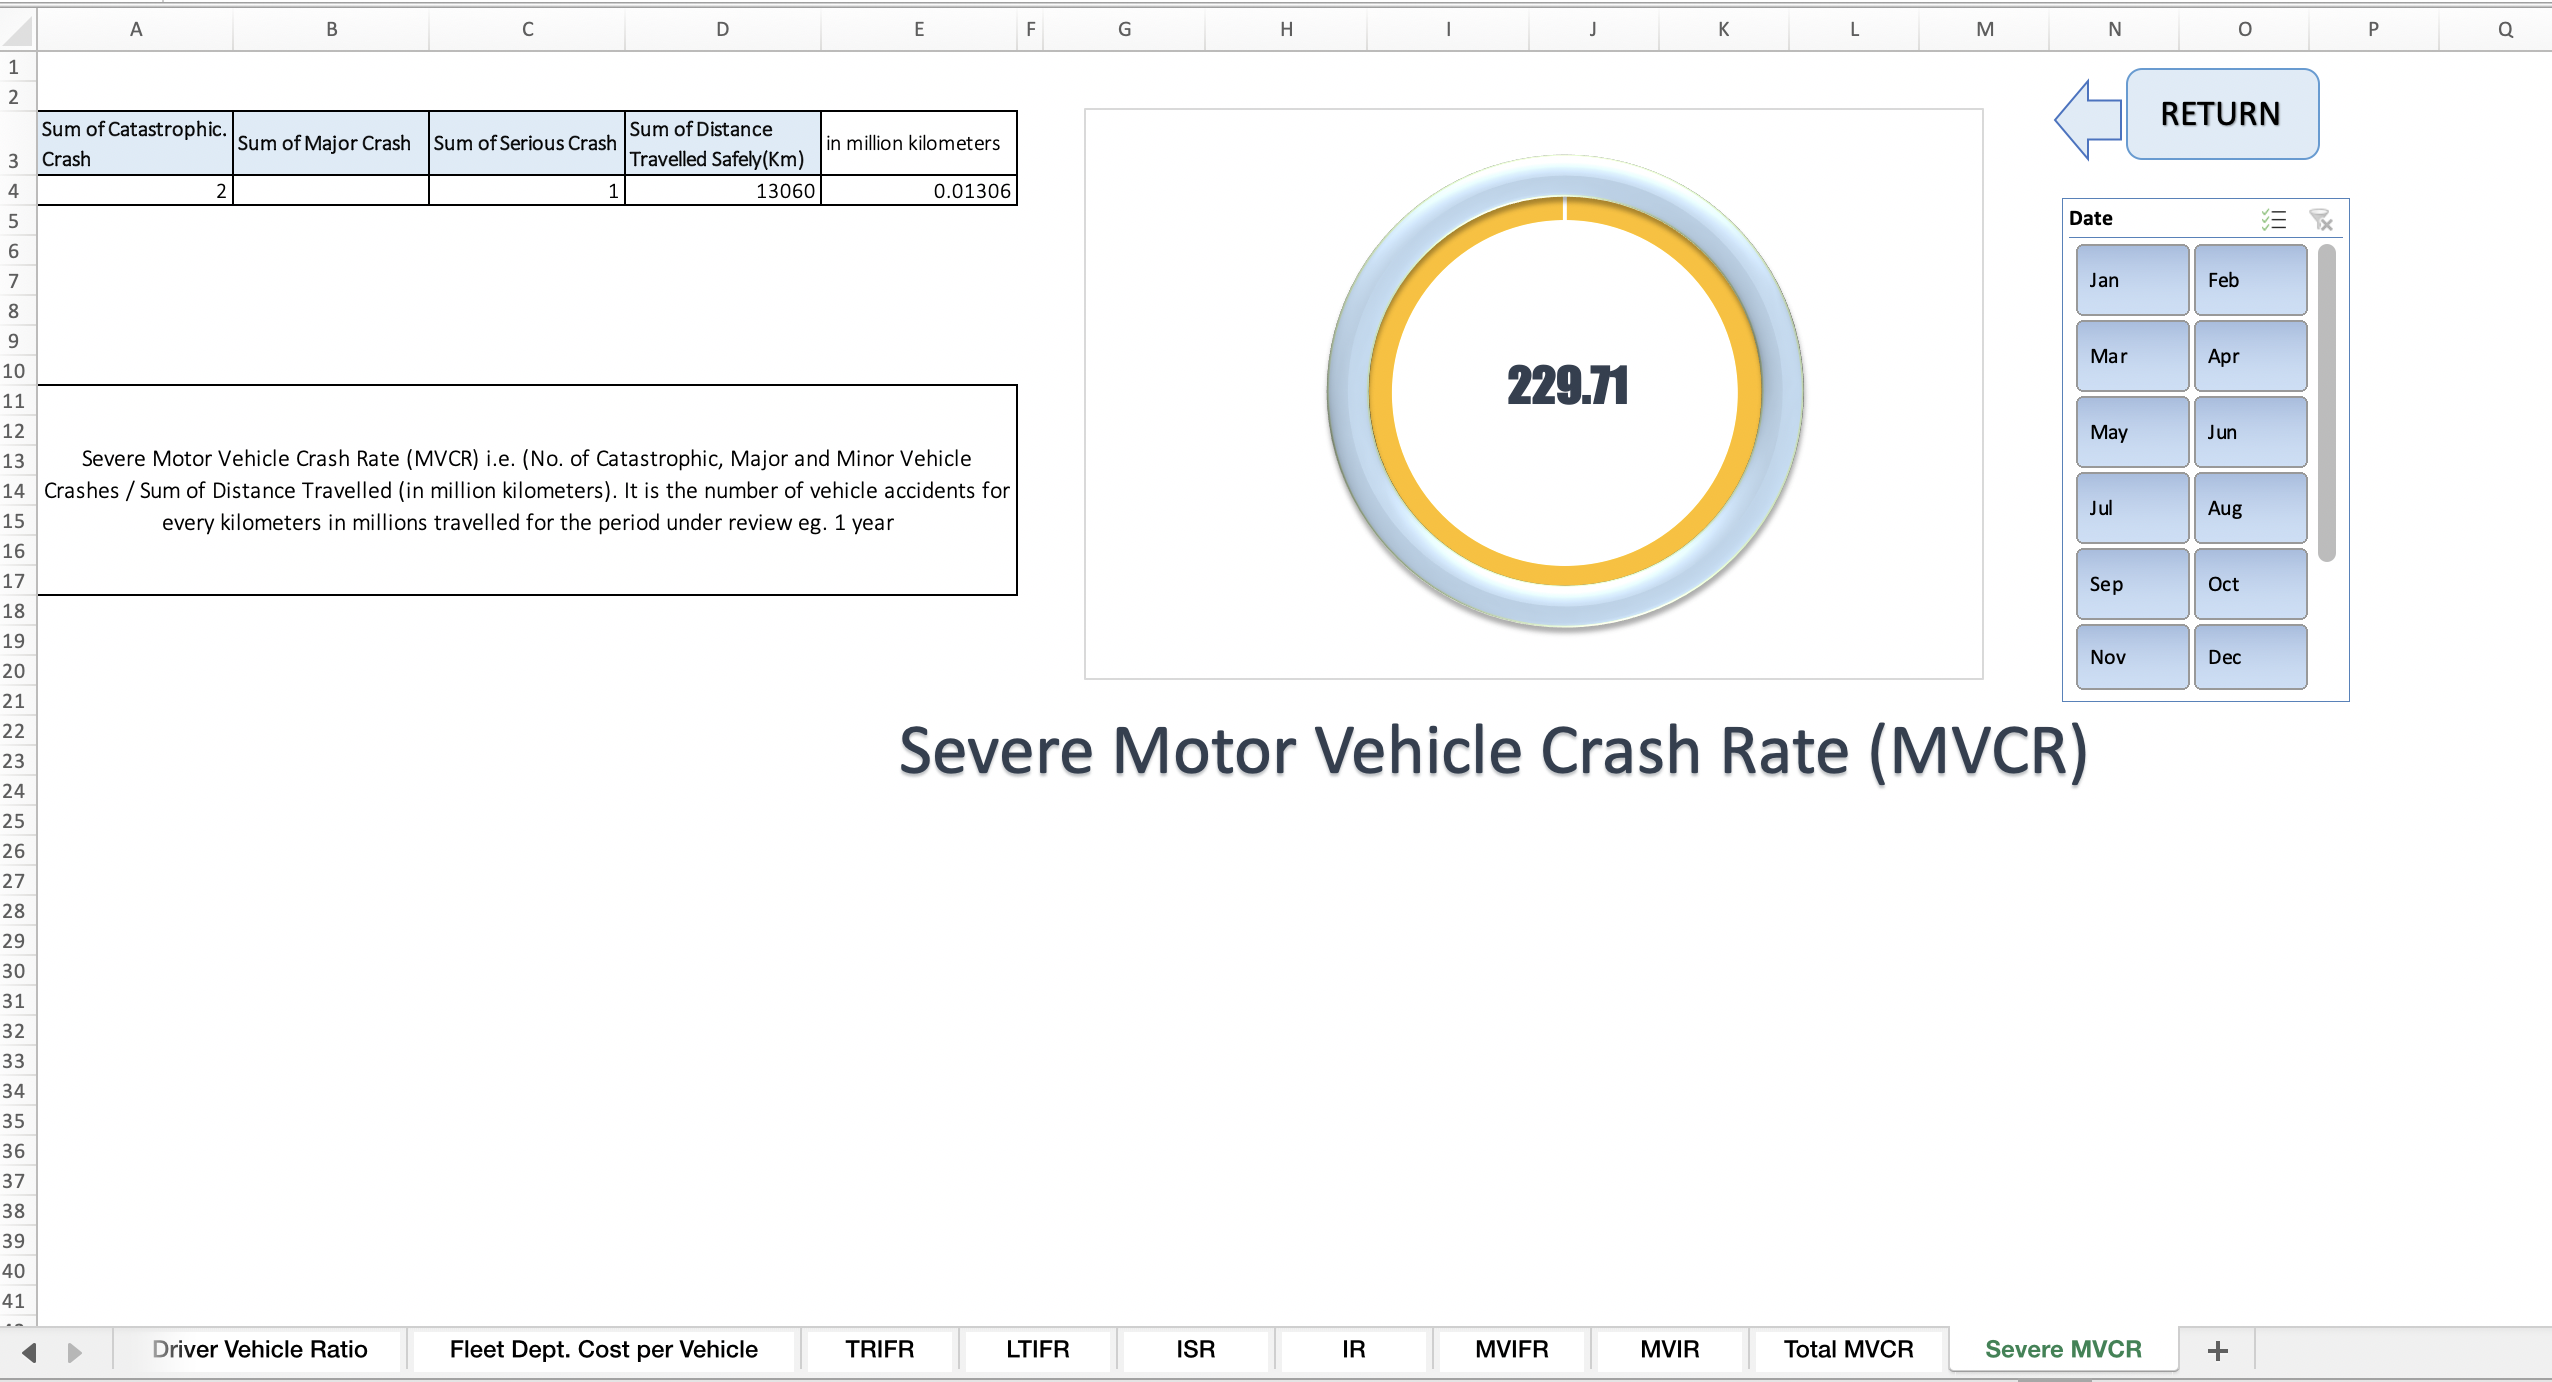The width and height of the screenshot is (2552, 1382).
Task: Select Sep in Date slicer
Action: tap(2132, 584)
